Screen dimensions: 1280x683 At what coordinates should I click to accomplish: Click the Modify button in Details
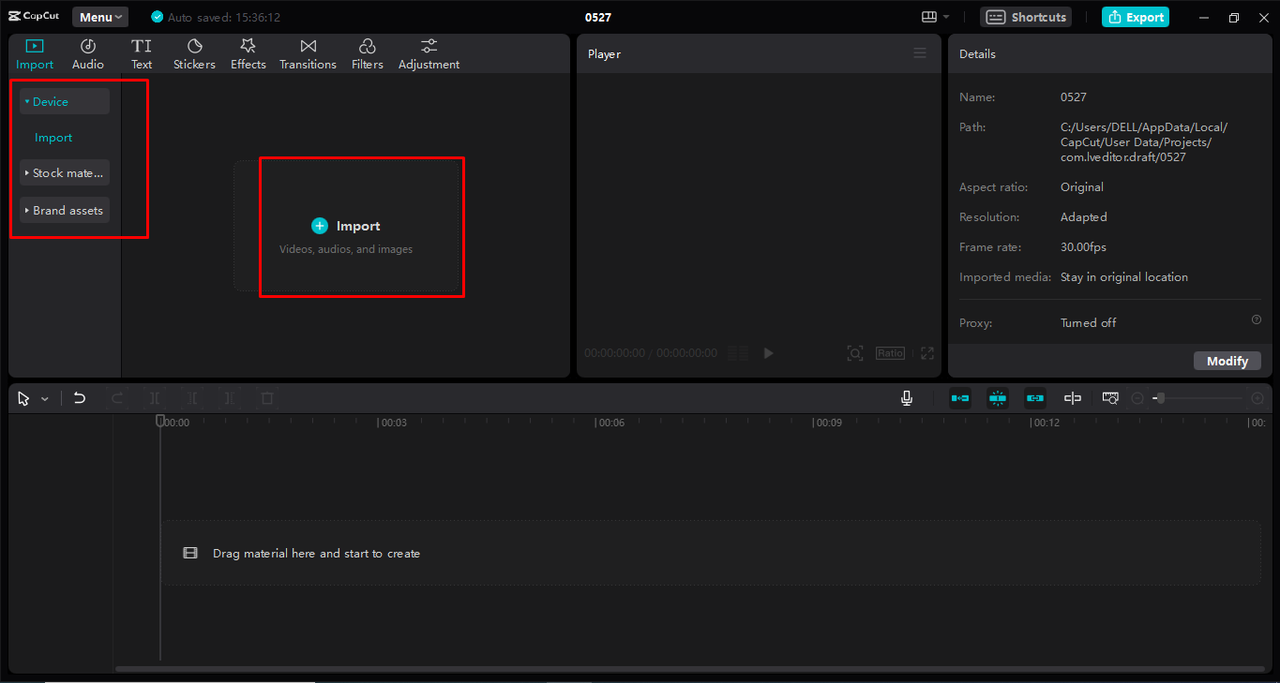pos(1227,361)
